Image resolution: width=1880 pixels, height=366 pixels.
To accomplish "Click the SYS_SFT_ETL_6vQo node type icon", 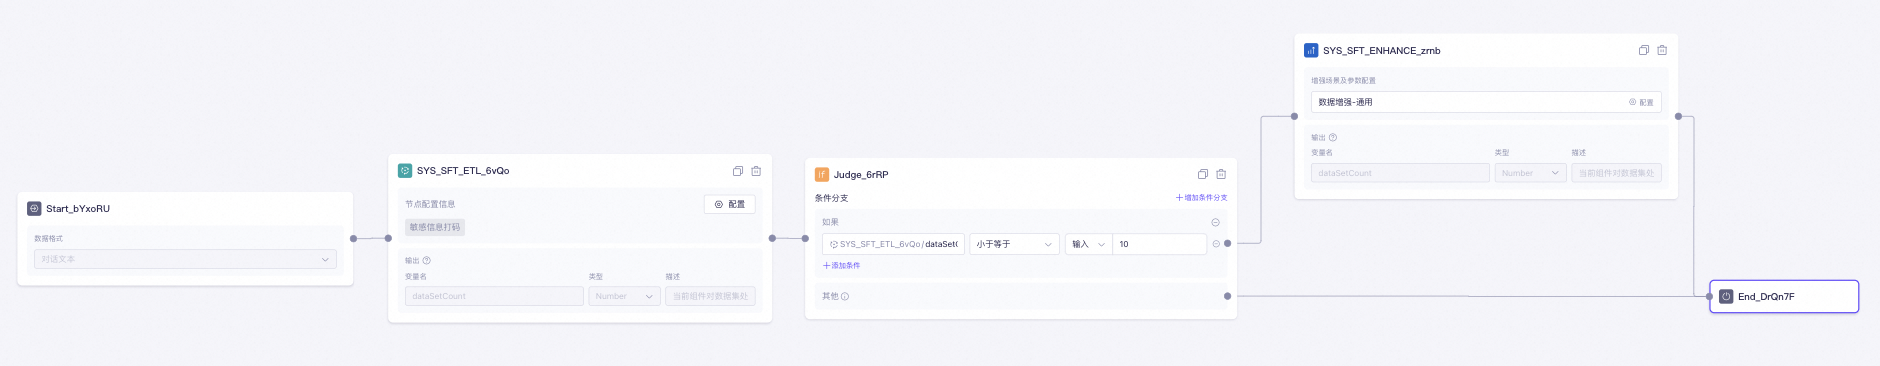I will click(x=405, y=171).
